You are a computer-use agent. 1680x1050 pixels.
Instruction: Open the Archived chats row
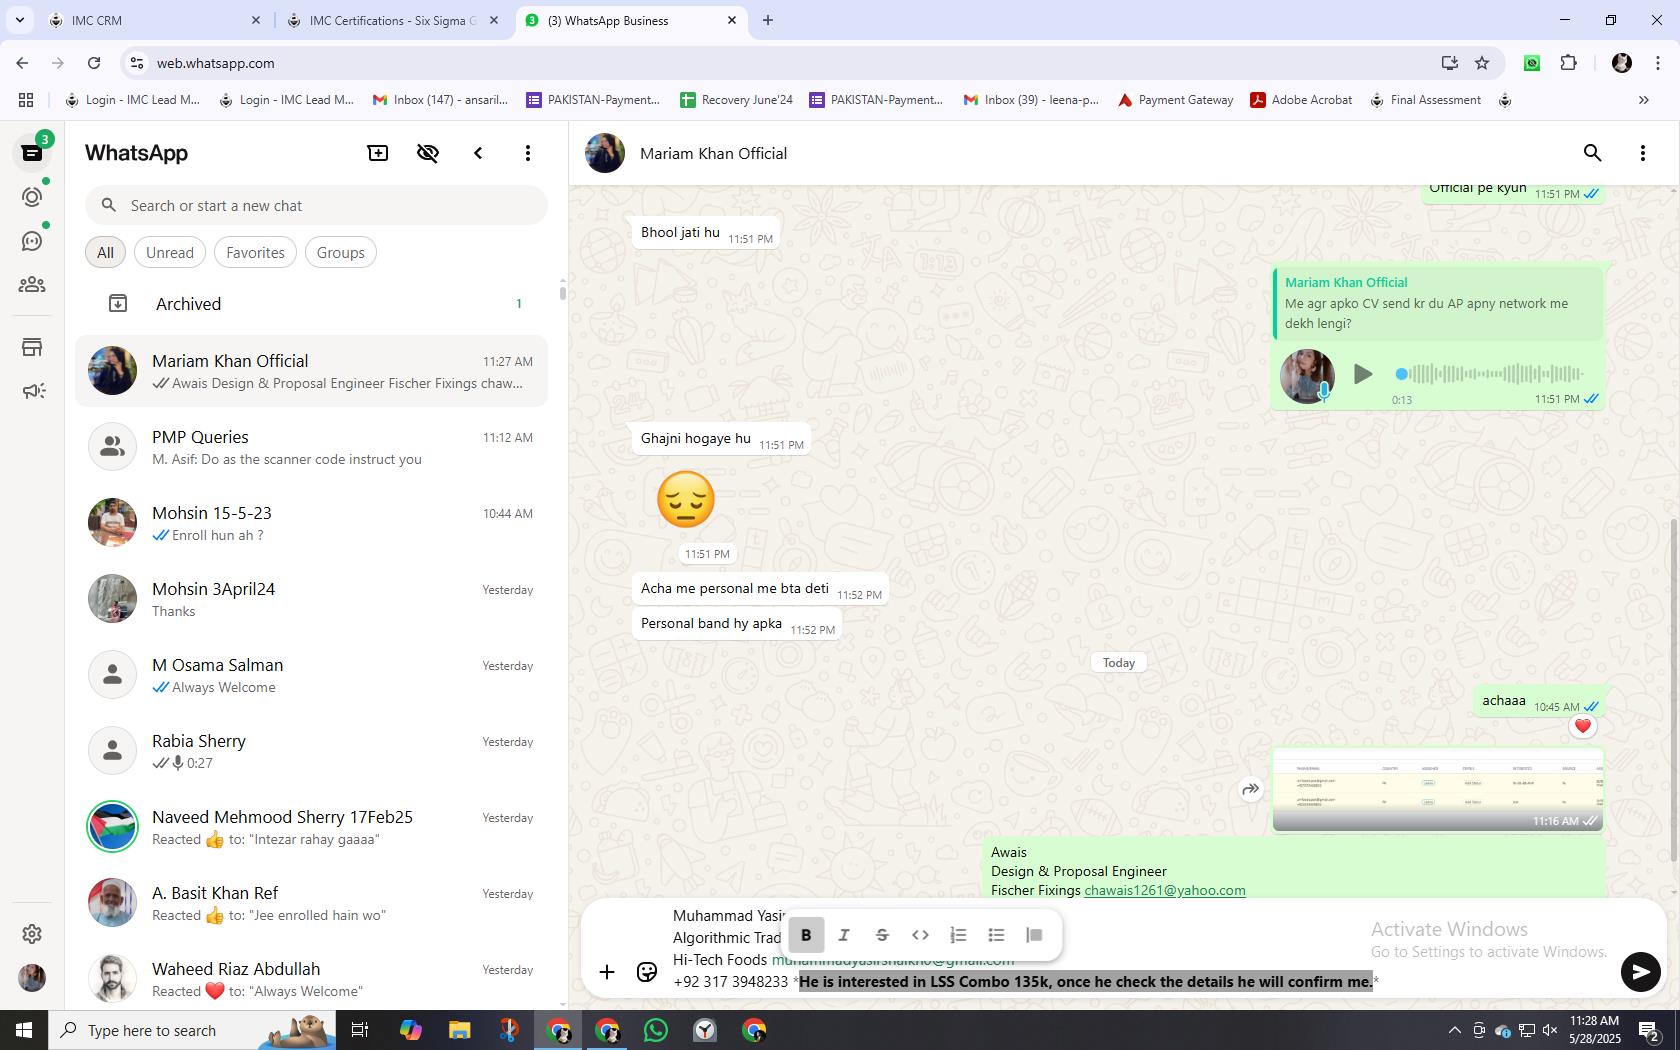pyautogui.click(x=311, y=303)
